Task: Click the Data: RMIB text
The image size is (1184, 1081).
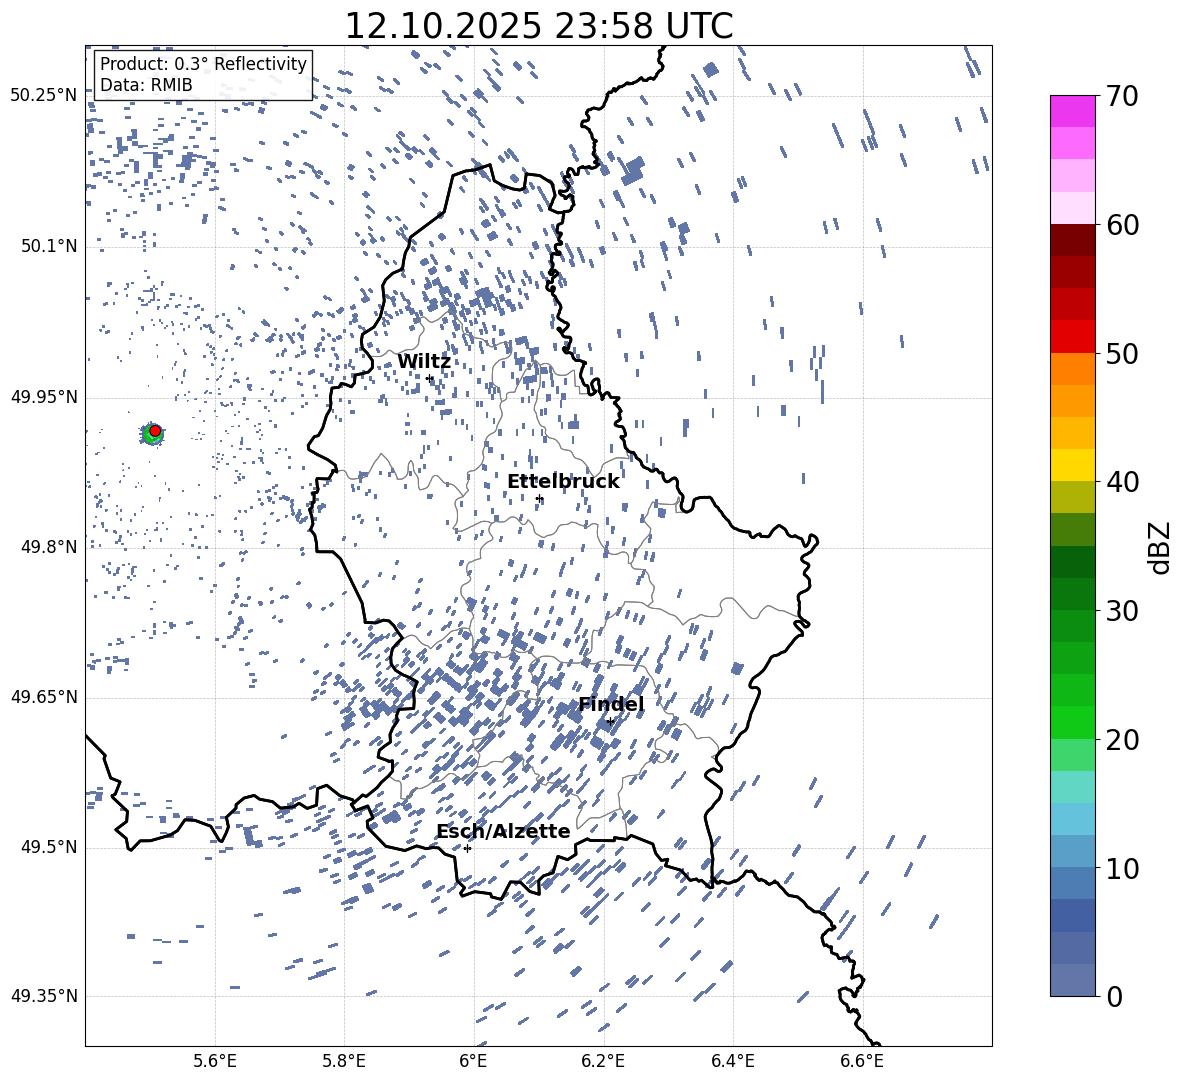Action: [146, 85]
